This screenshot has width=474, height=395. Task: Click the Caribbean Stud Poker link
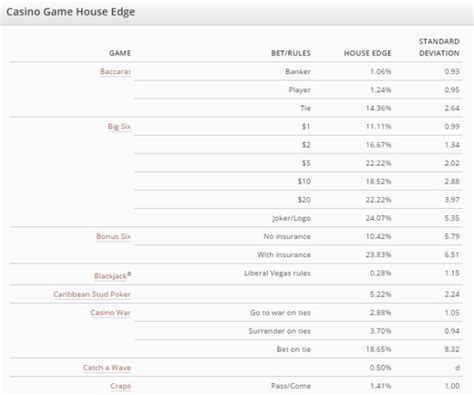click(92, 294)
